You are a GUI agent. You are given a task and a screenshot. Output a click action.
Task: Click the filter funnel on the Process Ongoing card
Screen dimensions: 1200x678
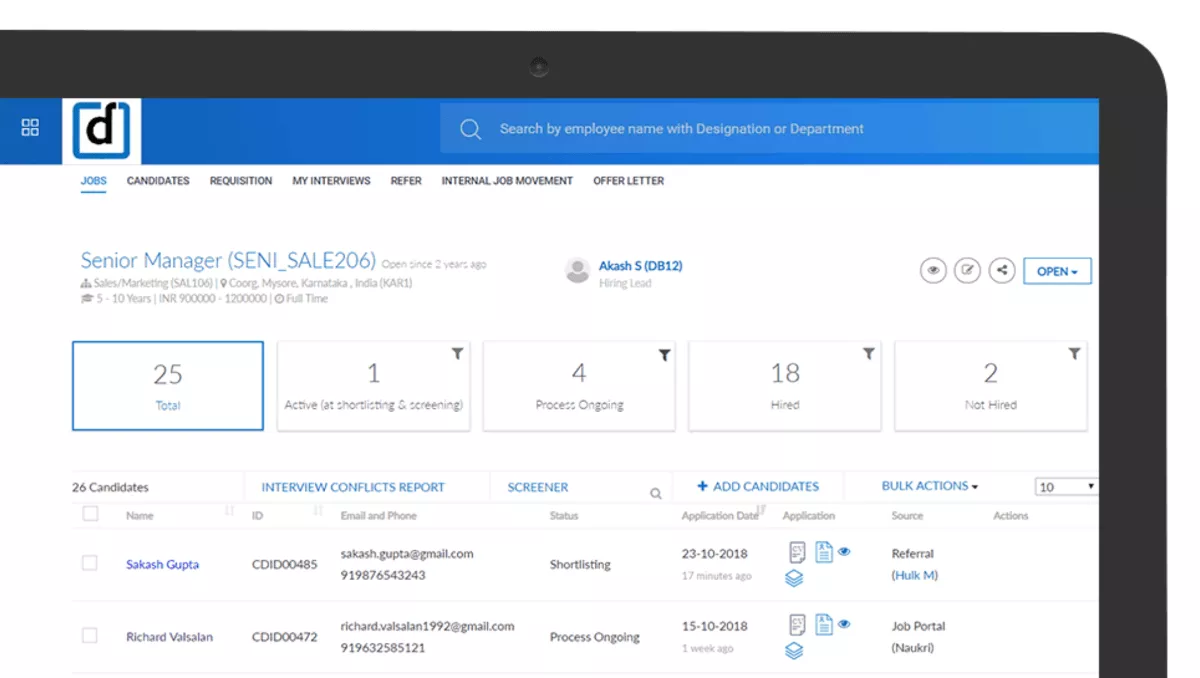click(x=663, y=353)
